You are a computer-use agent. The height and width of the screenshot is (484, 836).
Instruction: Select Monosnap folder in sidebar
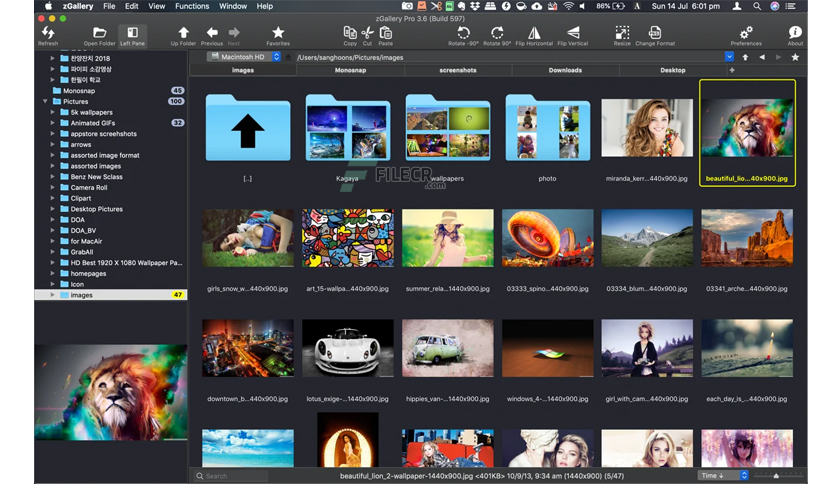(111, 91)
